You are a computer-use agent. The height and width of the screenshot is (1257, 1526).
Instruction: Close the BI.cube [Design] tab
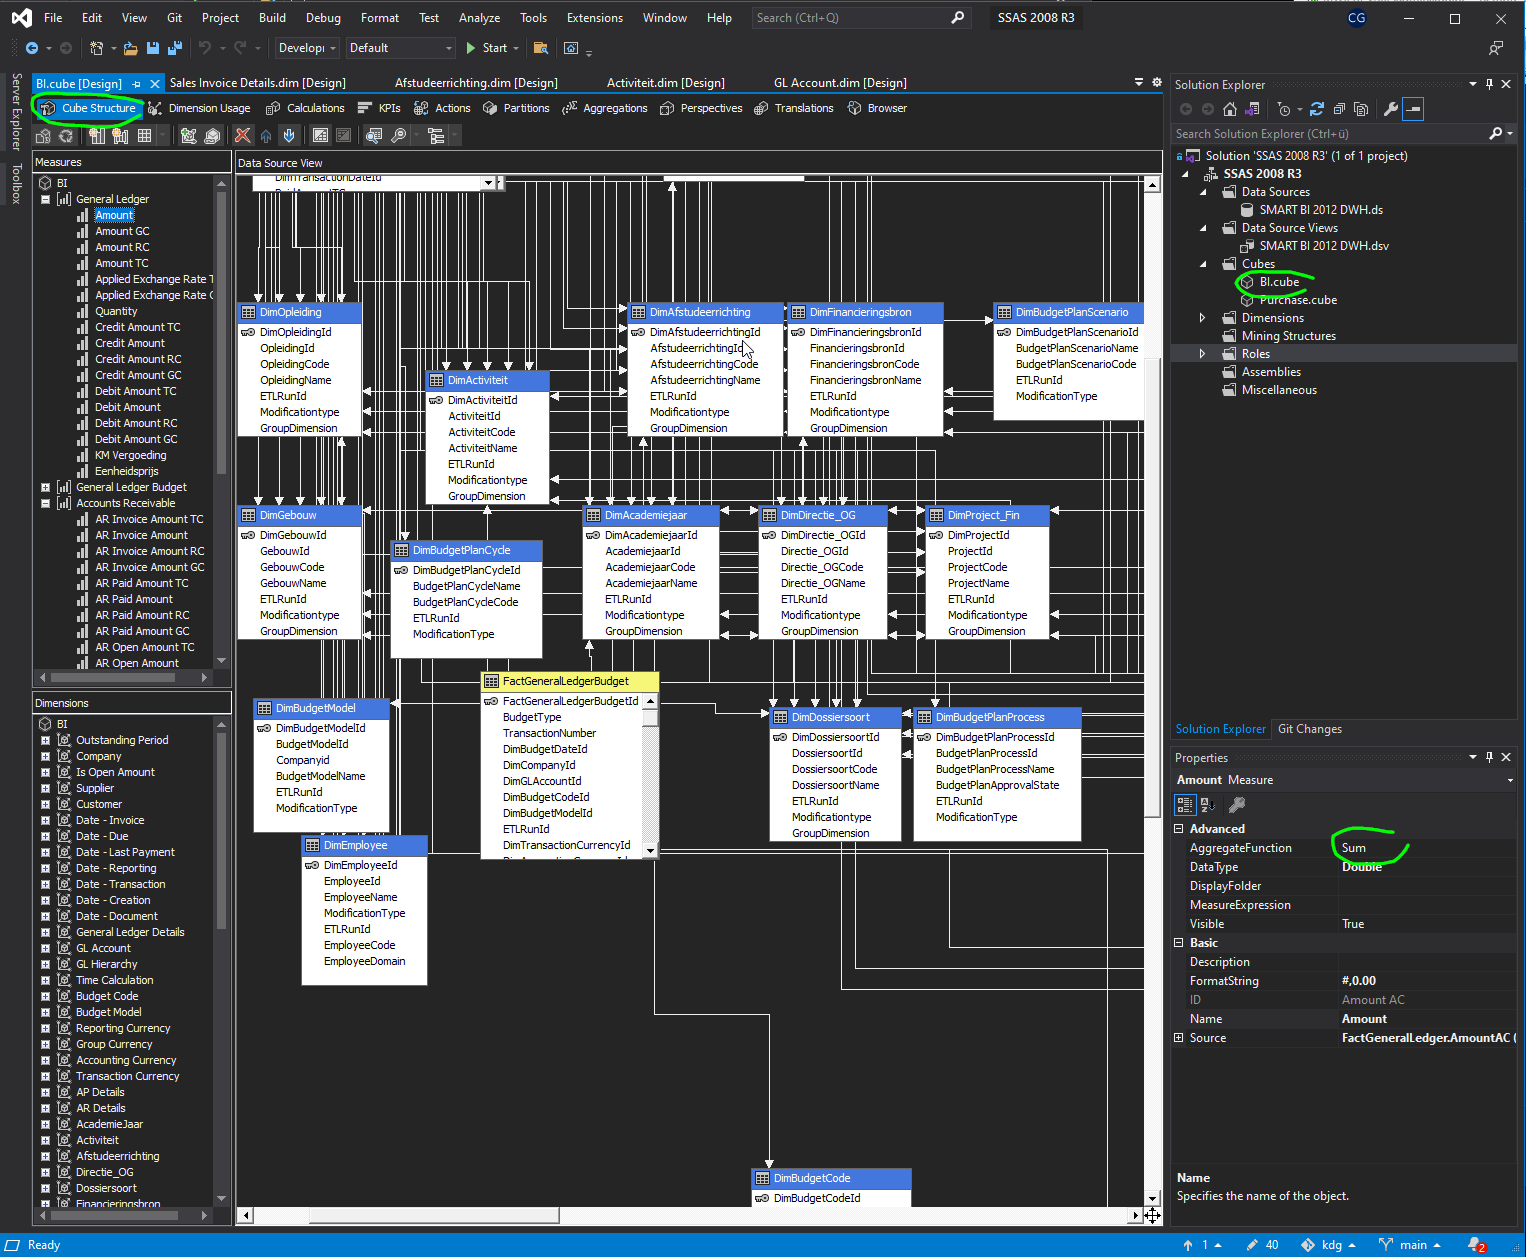coord(155,84)
